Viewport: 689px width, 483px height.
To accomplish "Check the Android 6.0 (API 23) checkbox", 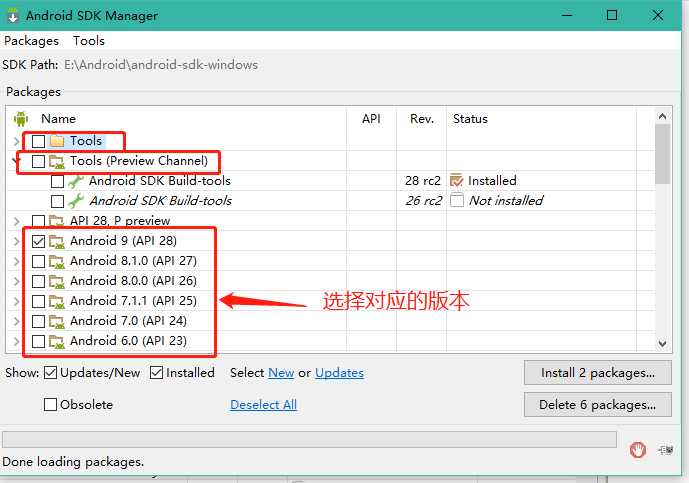I will (x=38, y=341).
